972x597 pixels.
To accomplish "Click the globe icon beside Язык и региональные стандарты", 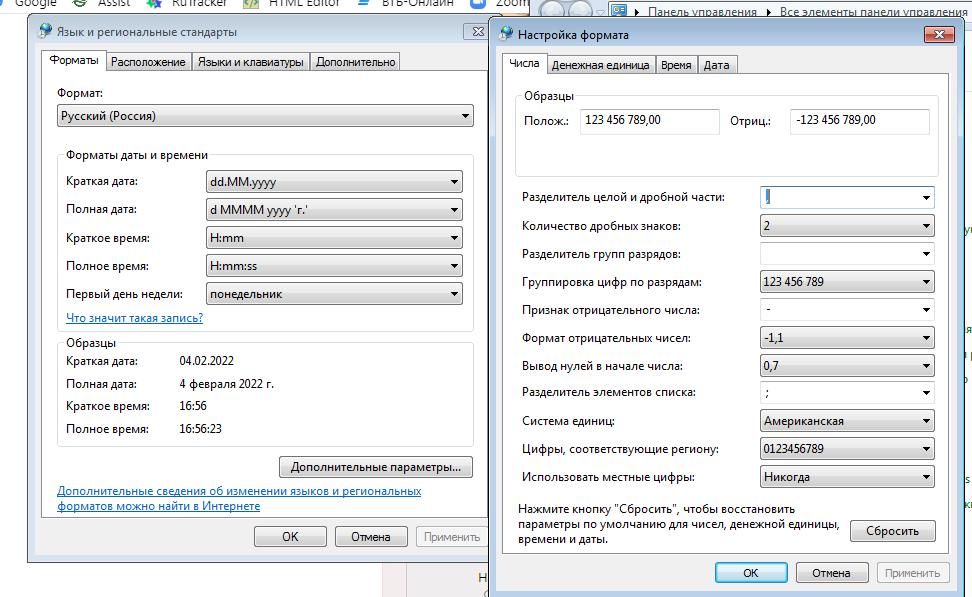I will 45,32.
